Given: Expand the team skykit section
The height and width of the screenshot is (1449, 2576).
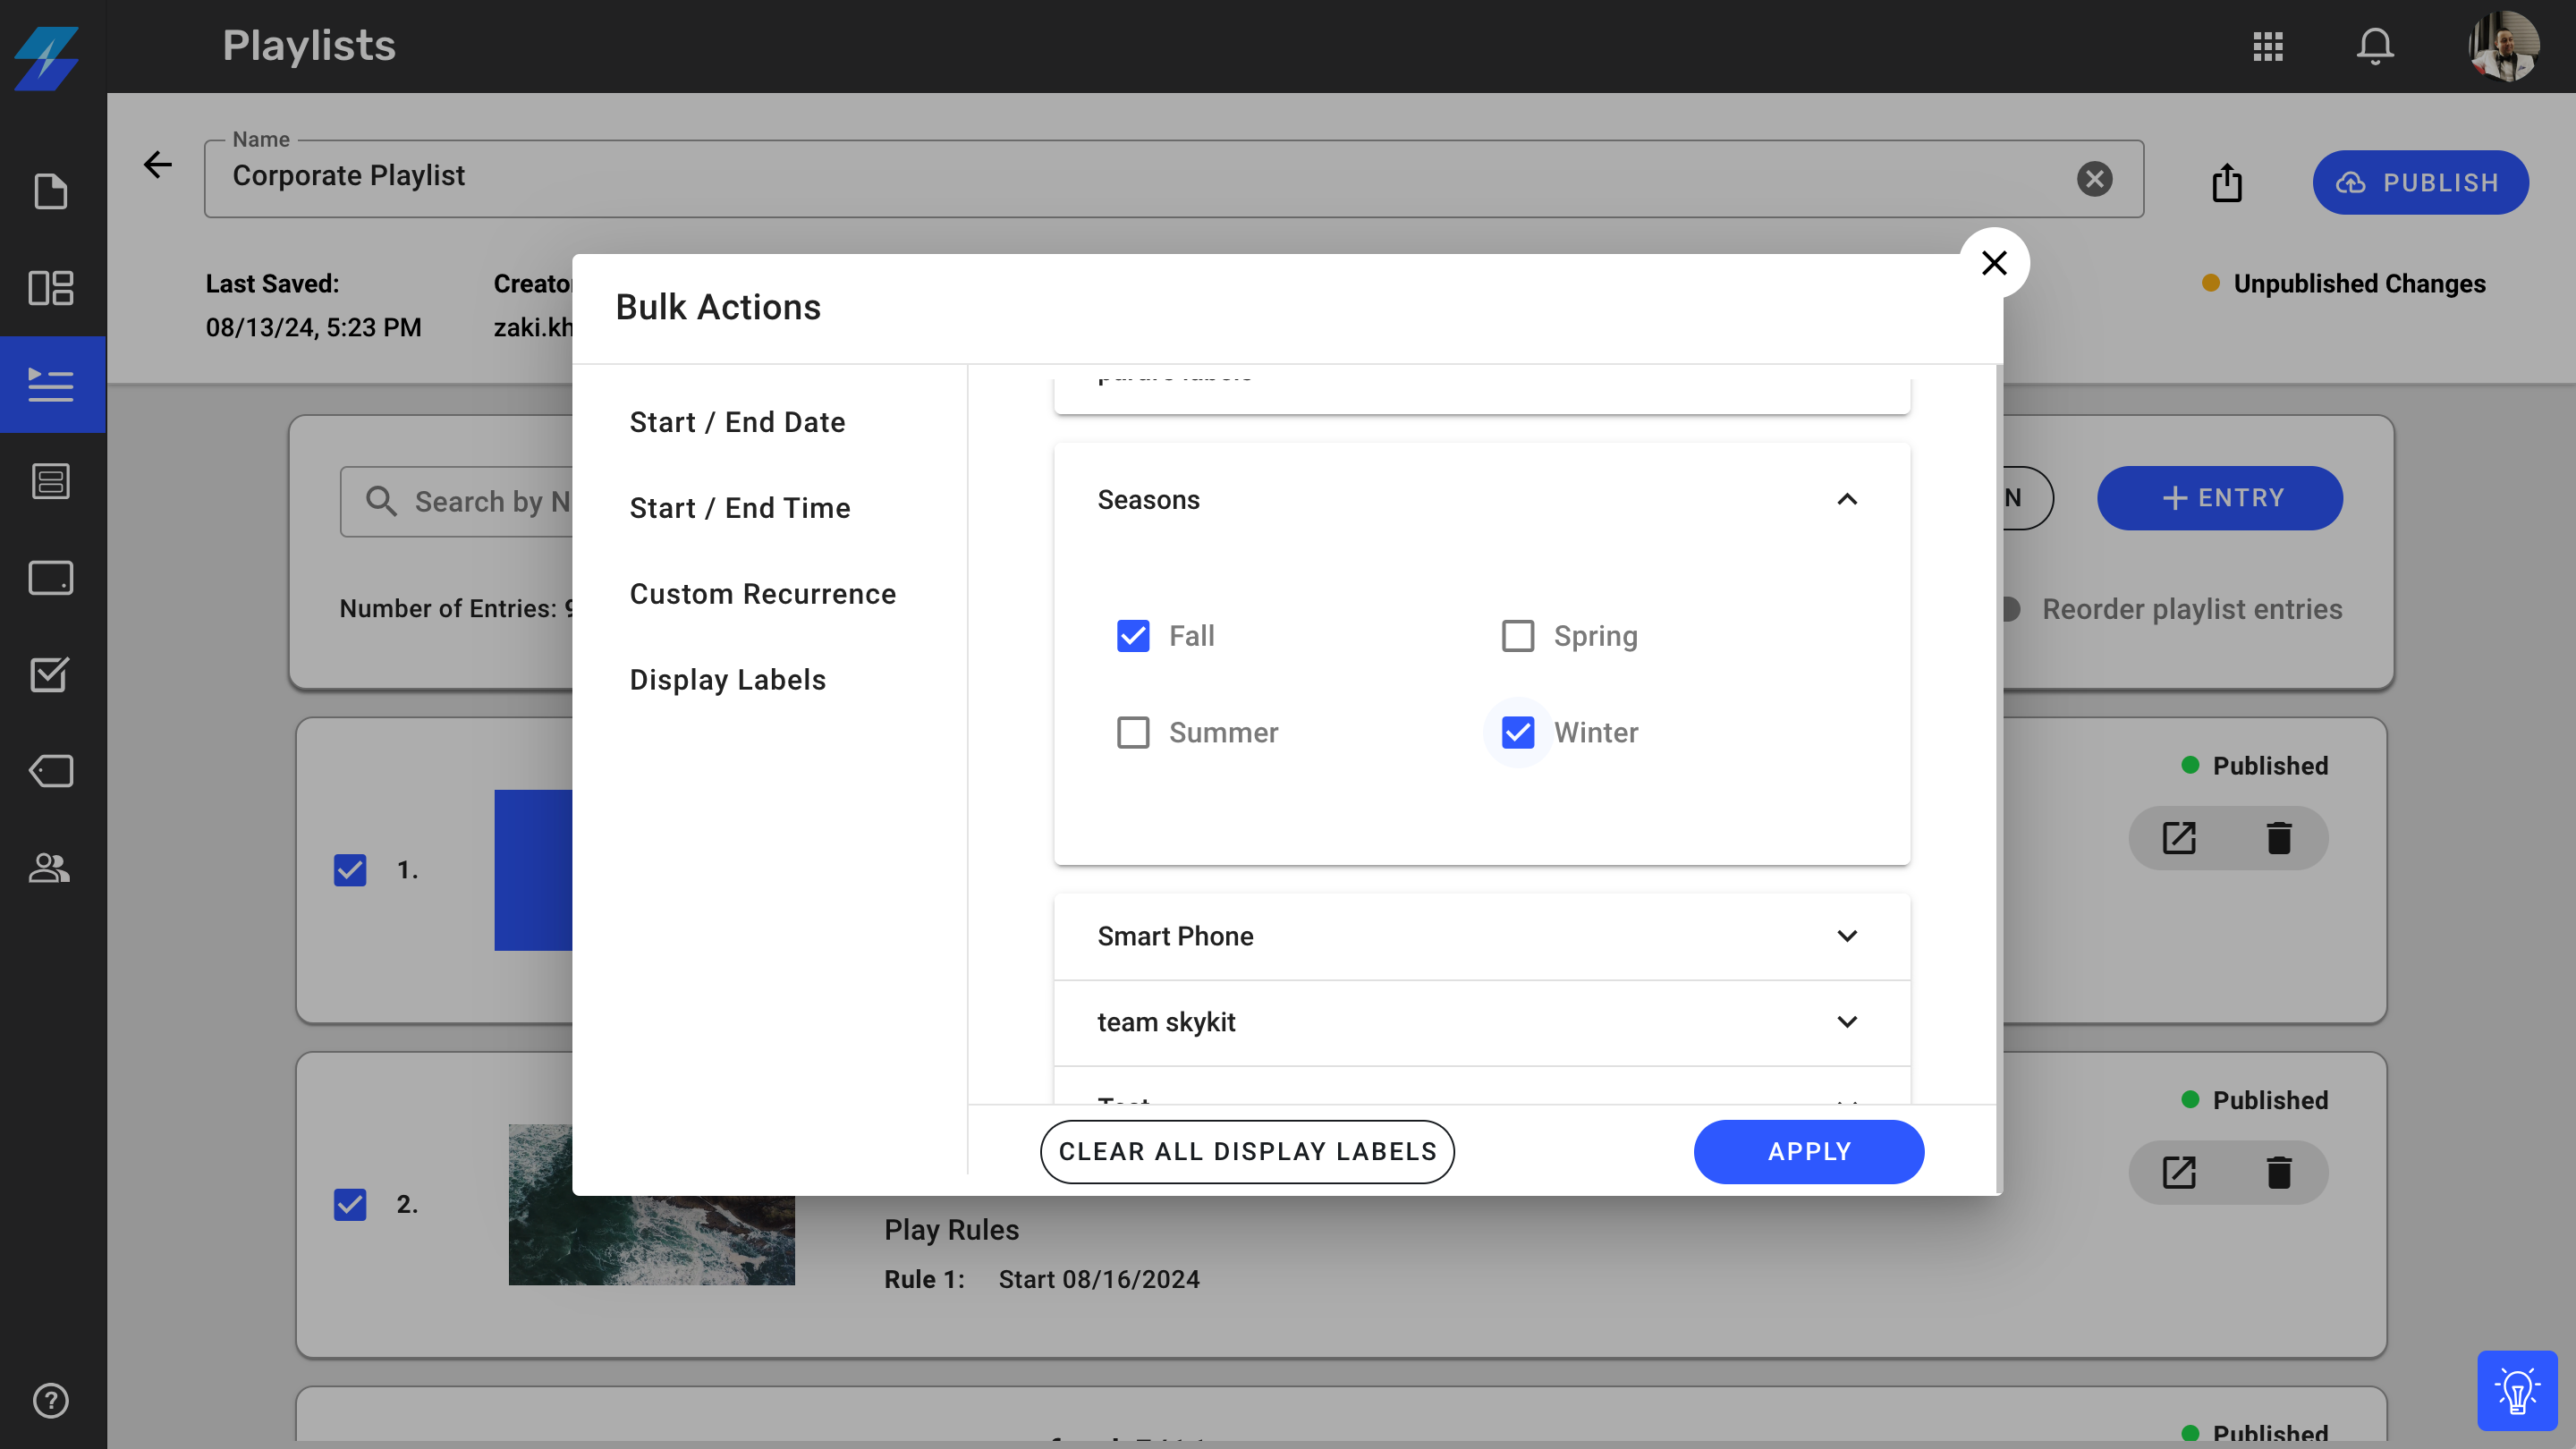Looking at the screenshot, I should pyautogui.click(x=1482, y=1022).
